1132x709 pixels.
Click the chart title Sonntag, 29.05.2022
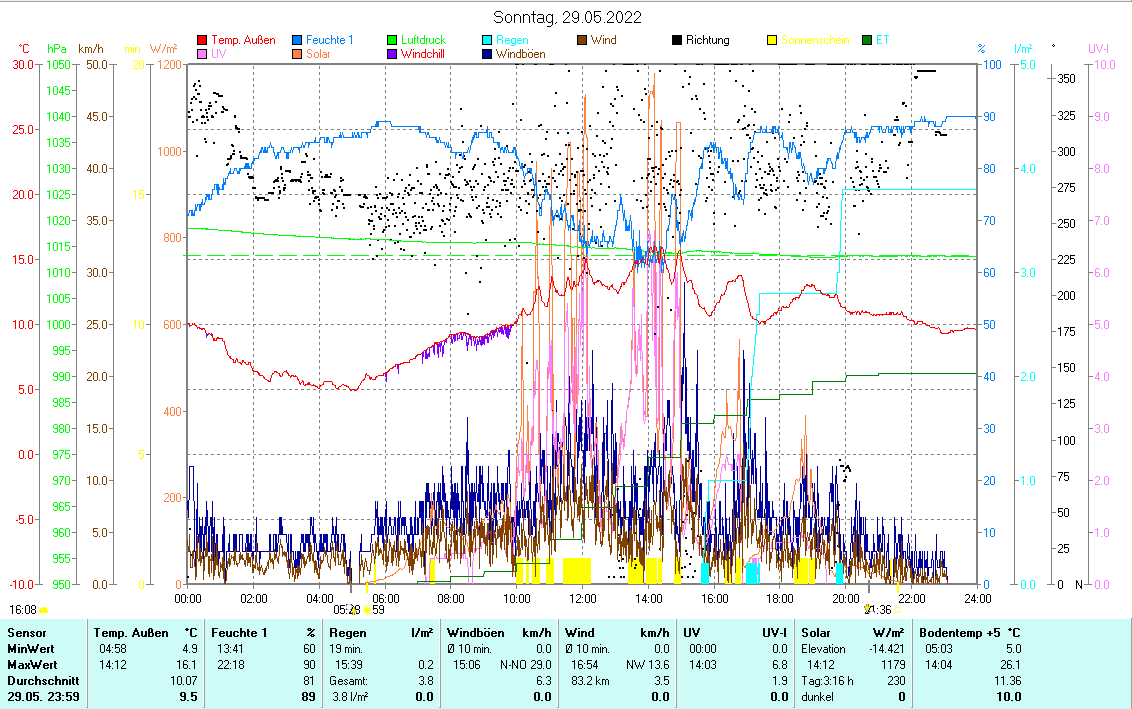click(567, 17)
